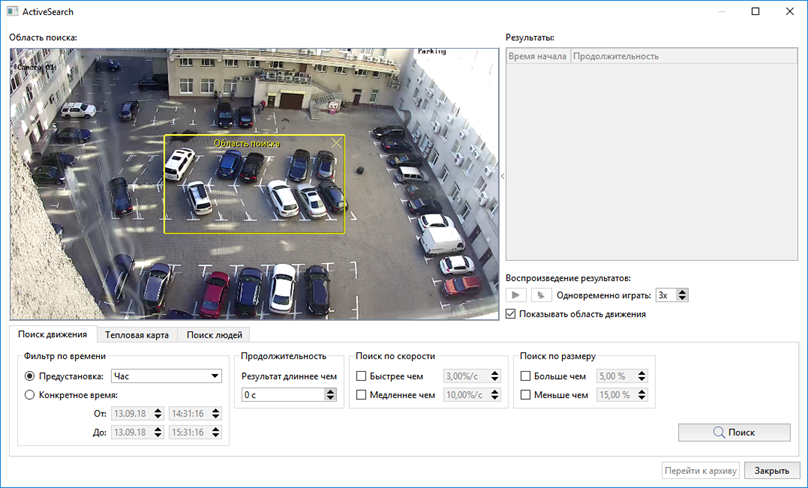Tick the Меньше чем size checkbox
808x488 pixels.
pyautogui.click(x=526, y=395)
